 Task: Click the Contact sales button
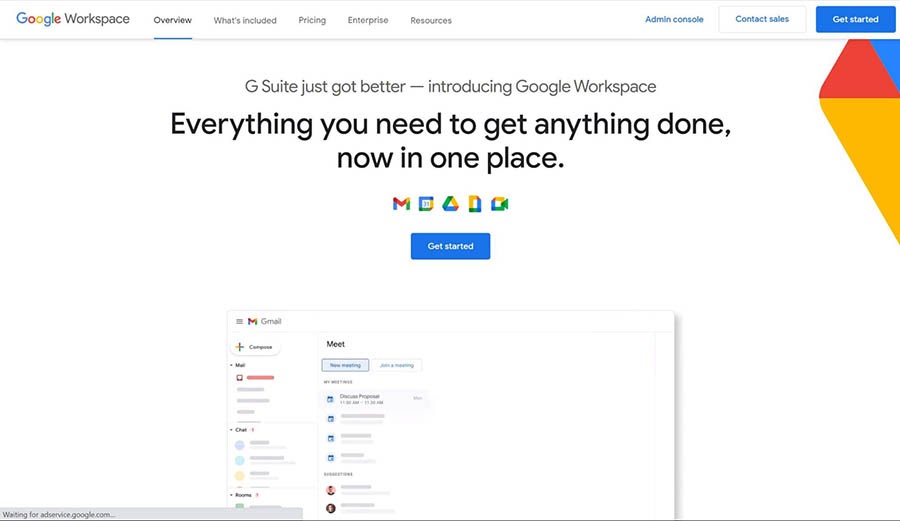762,19
